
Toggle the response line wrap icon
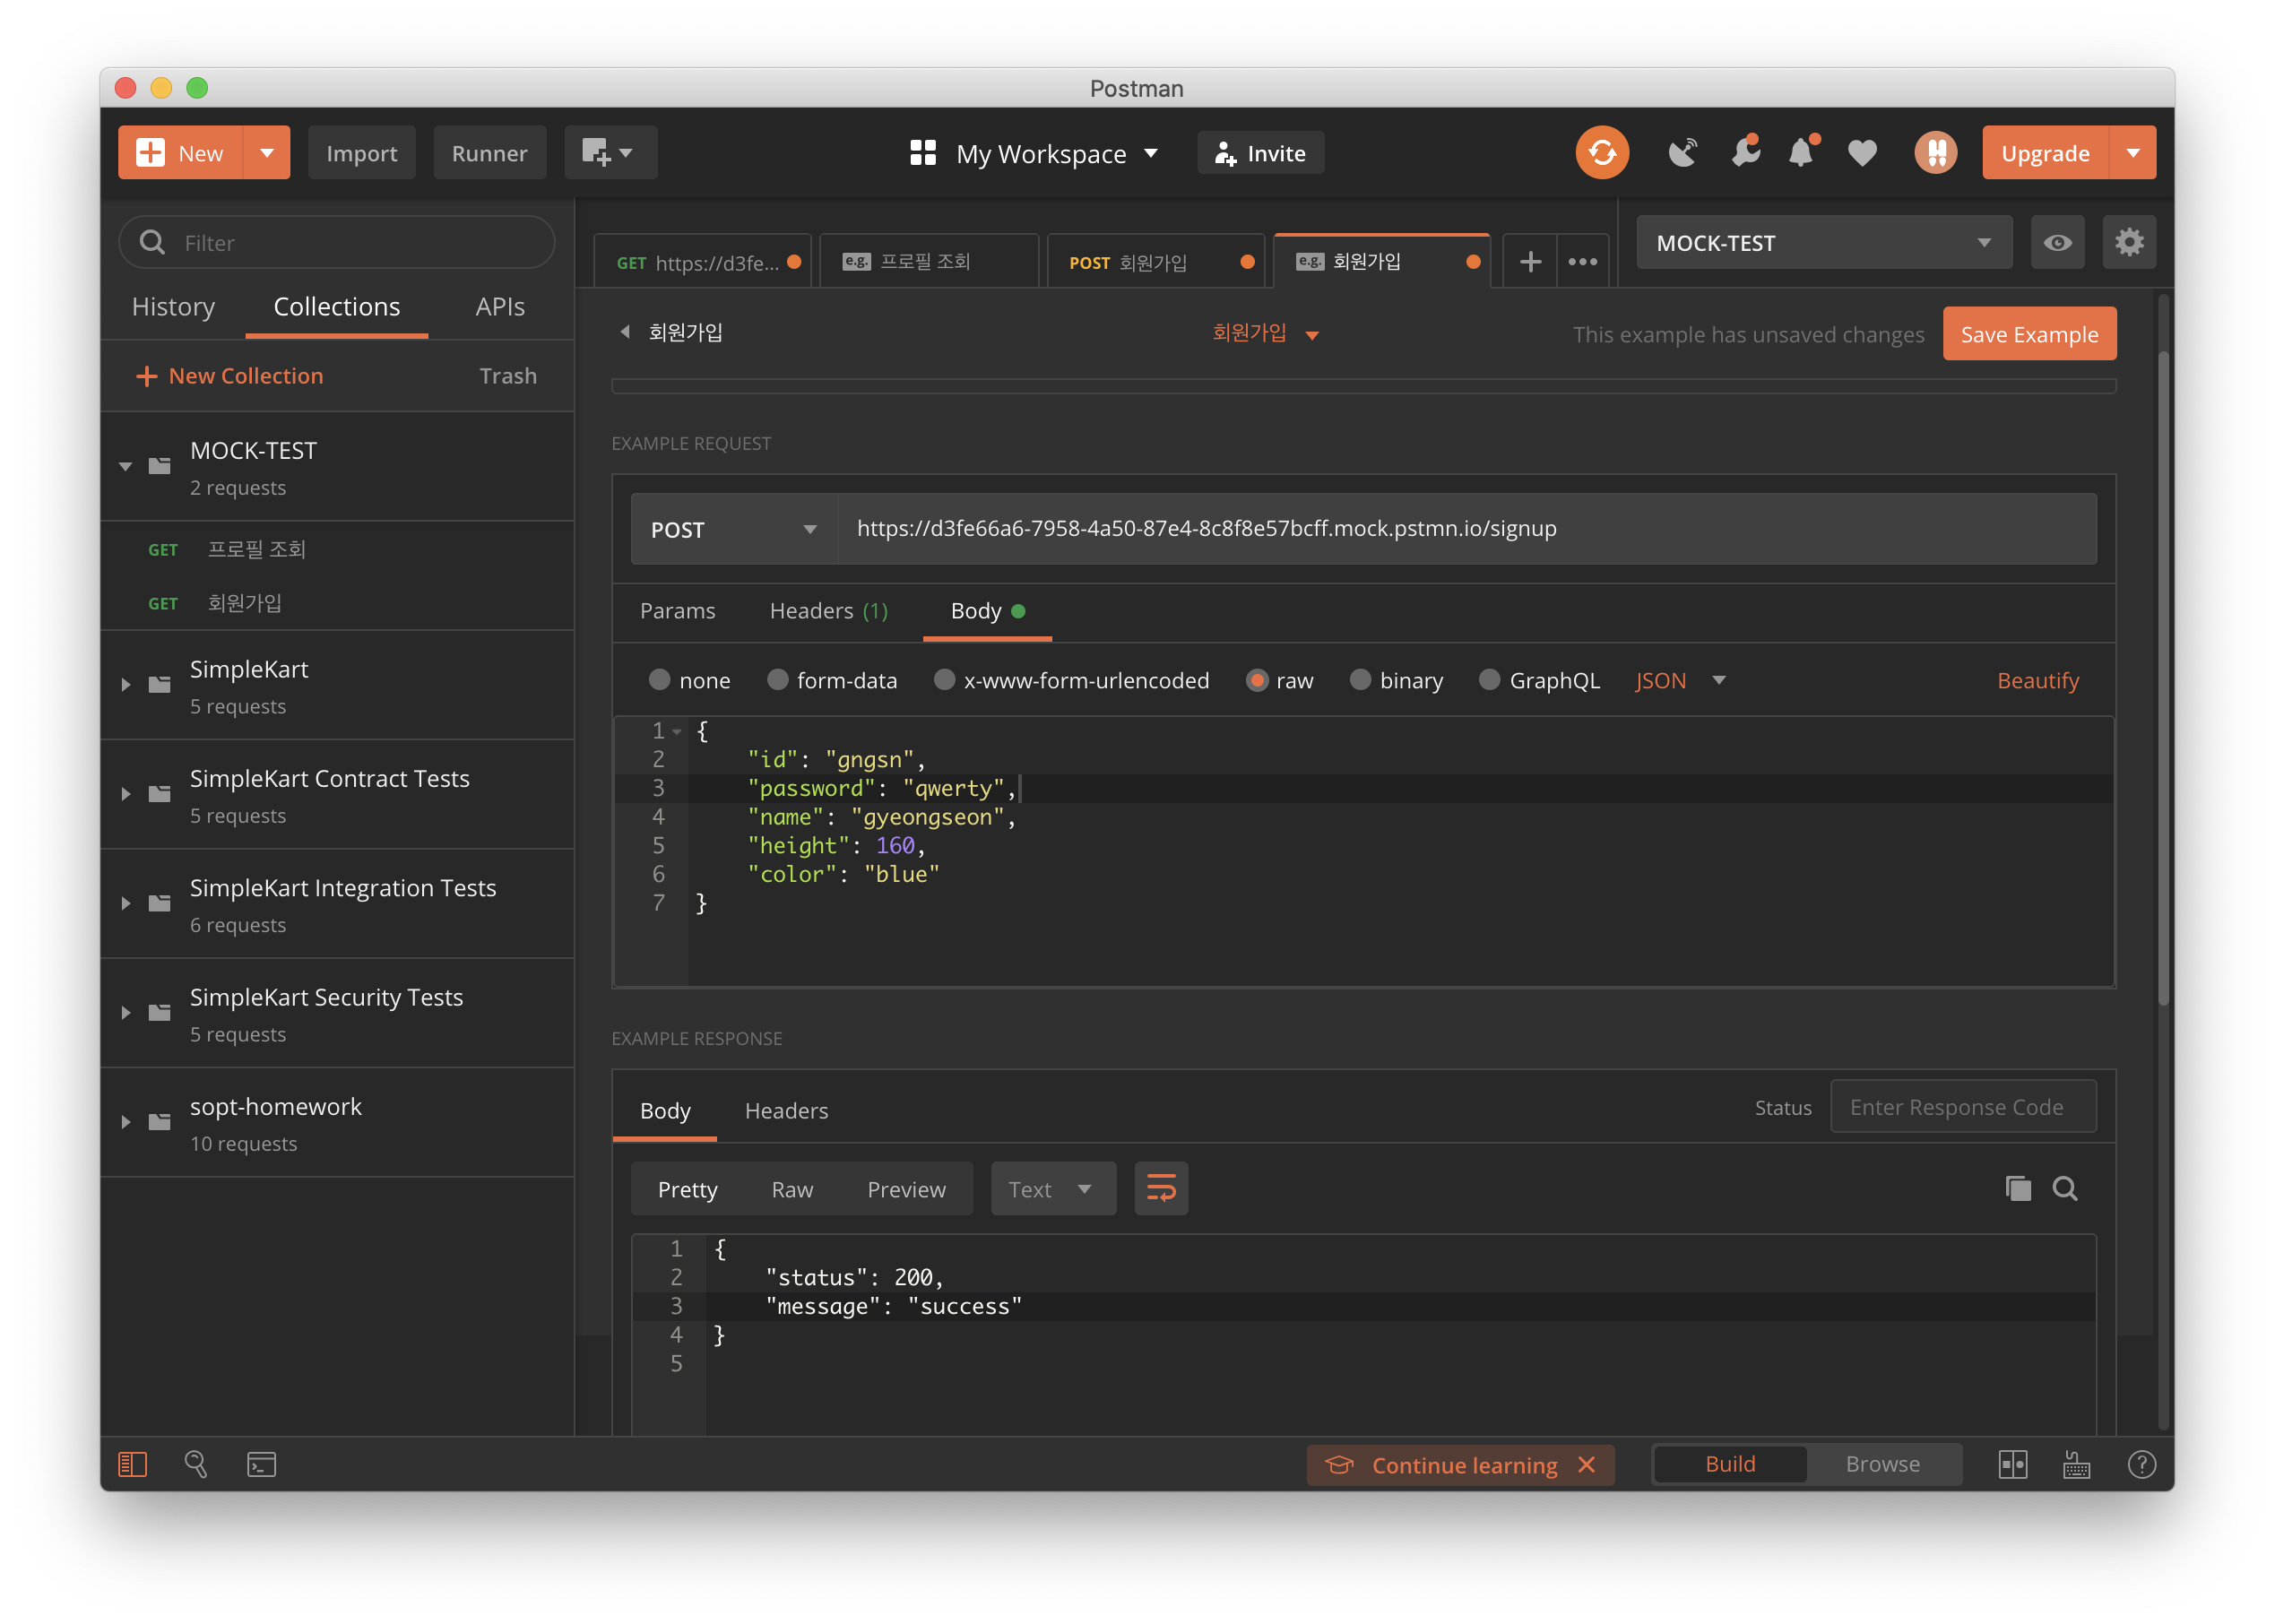pos(1160,1189)
